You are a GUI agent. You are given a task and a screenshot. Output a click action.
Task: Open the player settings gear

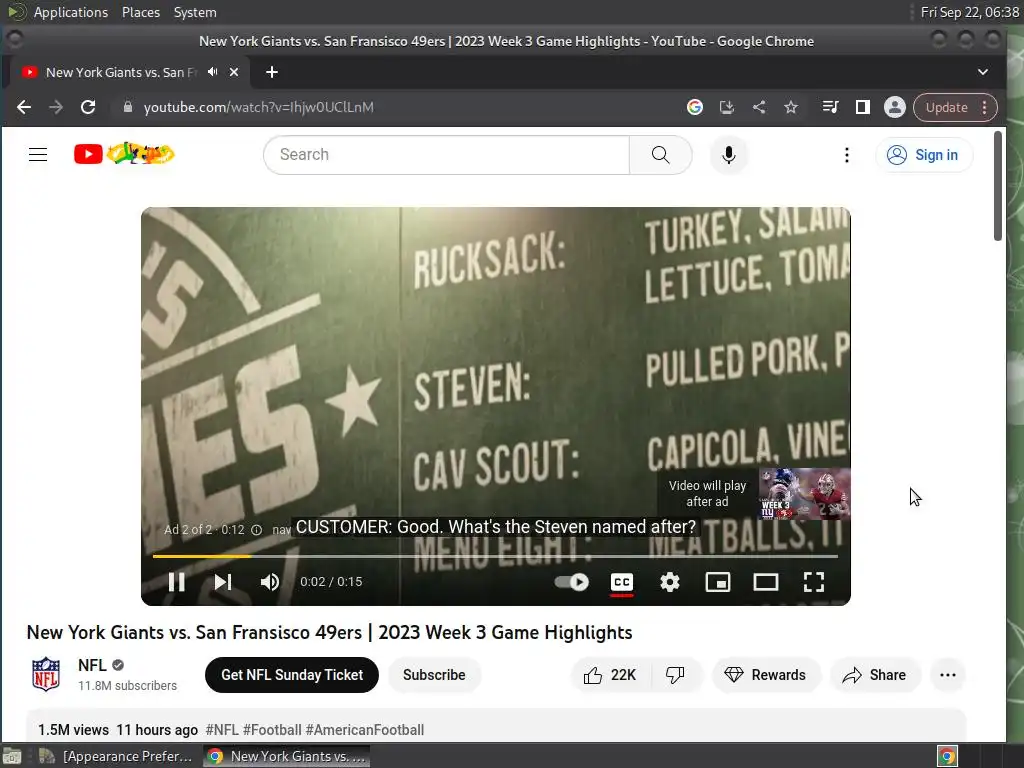pos(669,582)
